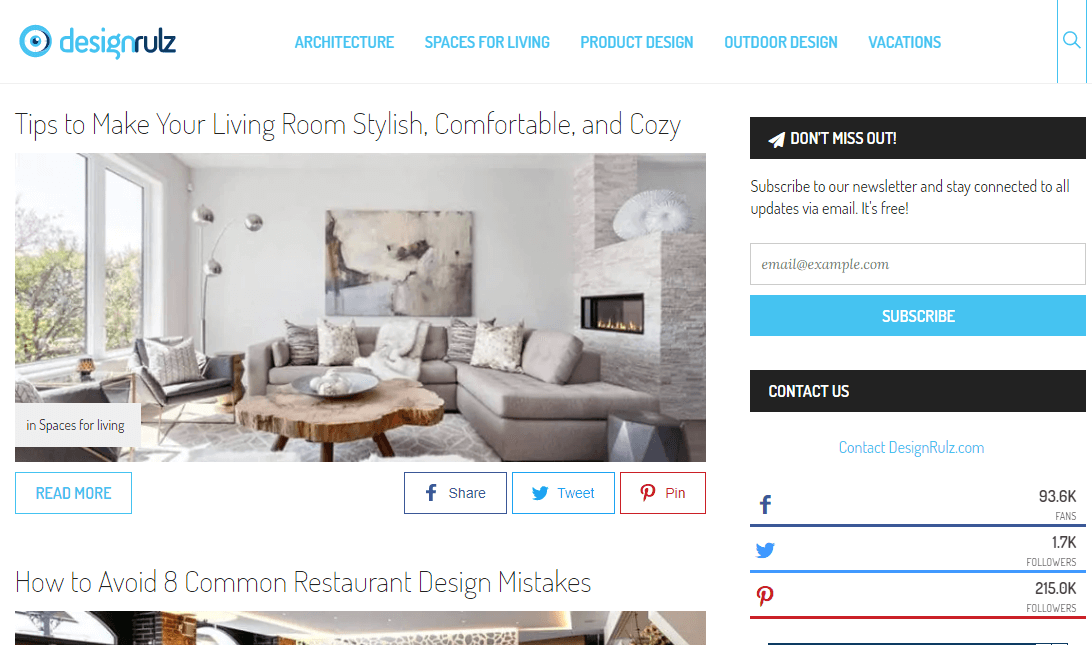Share the article on Facebook

click(x=455, y=493)
